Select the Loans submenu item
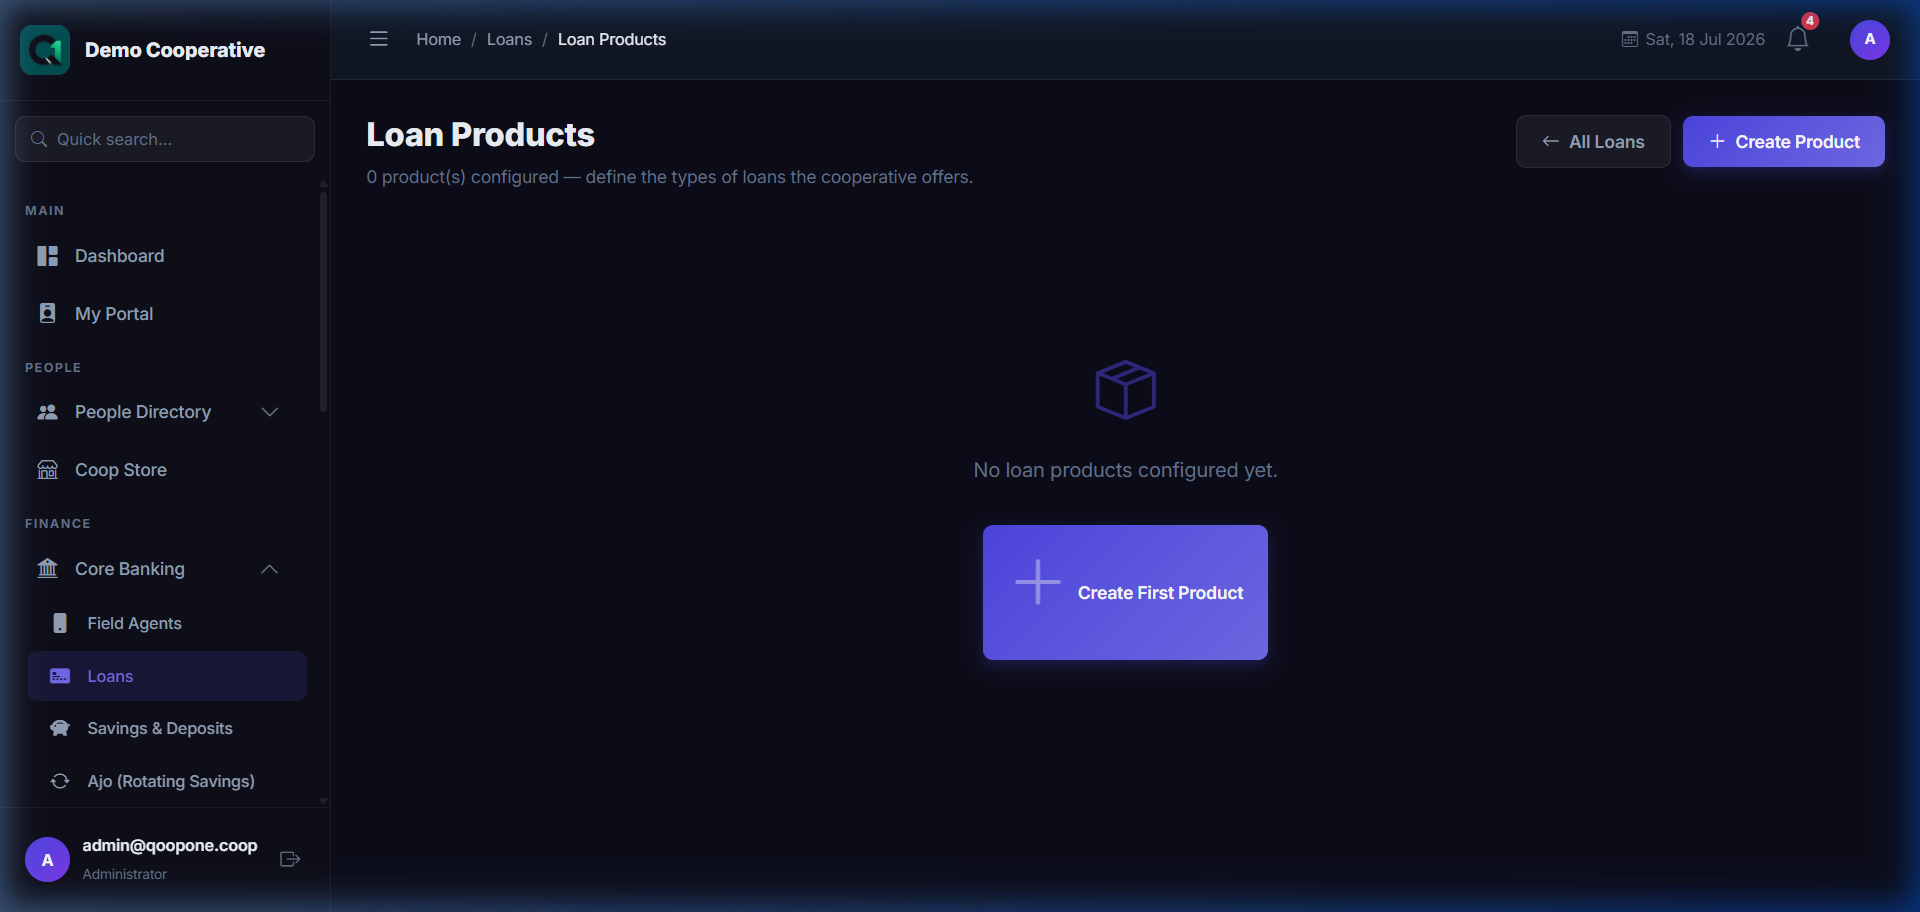 tap(167, 676)
